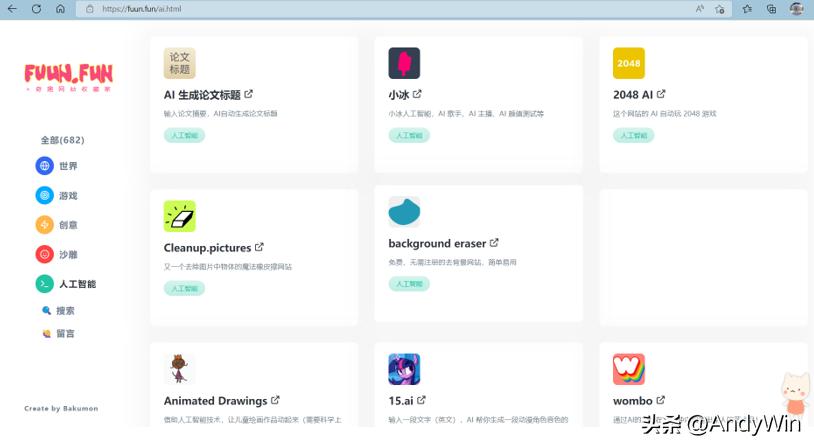Select the 沙雕 category red icon

[45, 254]
